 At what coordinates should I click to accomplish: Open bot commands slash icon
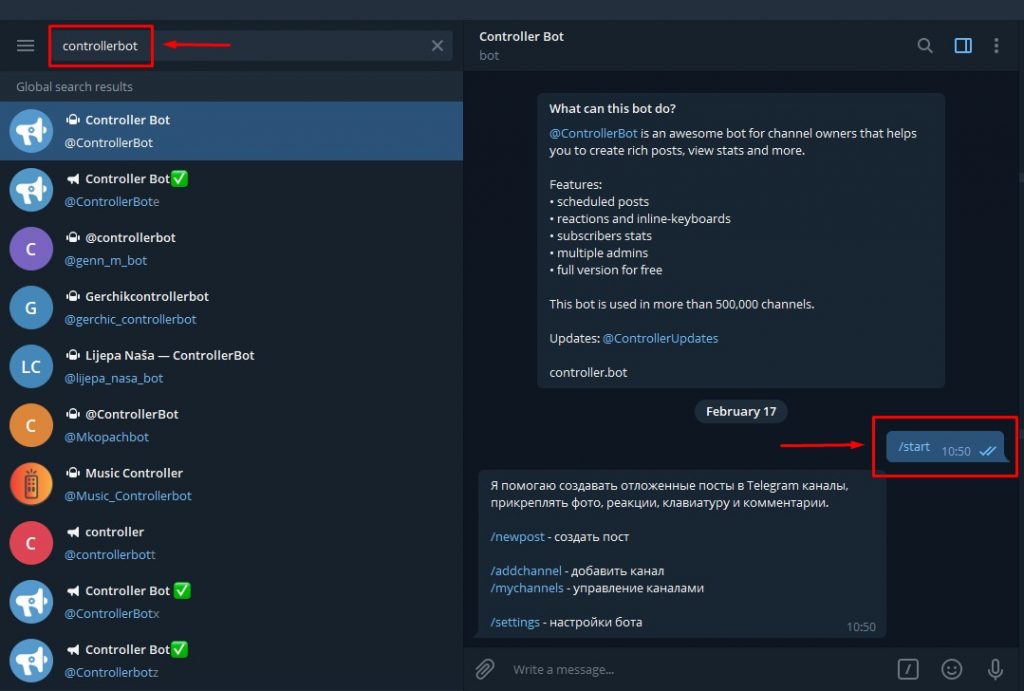pos(908,669)
